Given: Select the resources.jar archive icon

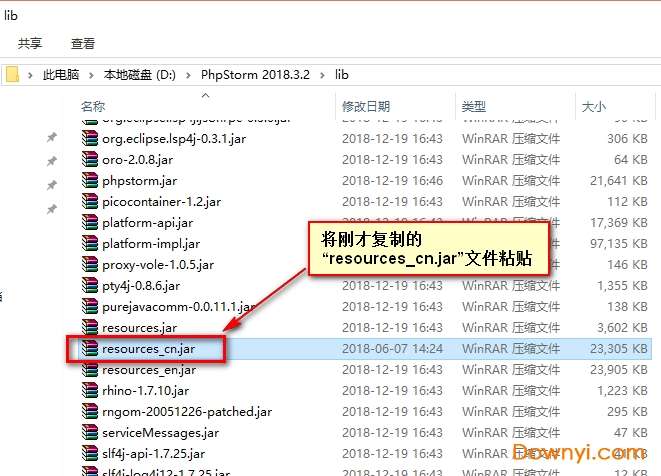Looking at the screenshot, I should pos(90,328).
